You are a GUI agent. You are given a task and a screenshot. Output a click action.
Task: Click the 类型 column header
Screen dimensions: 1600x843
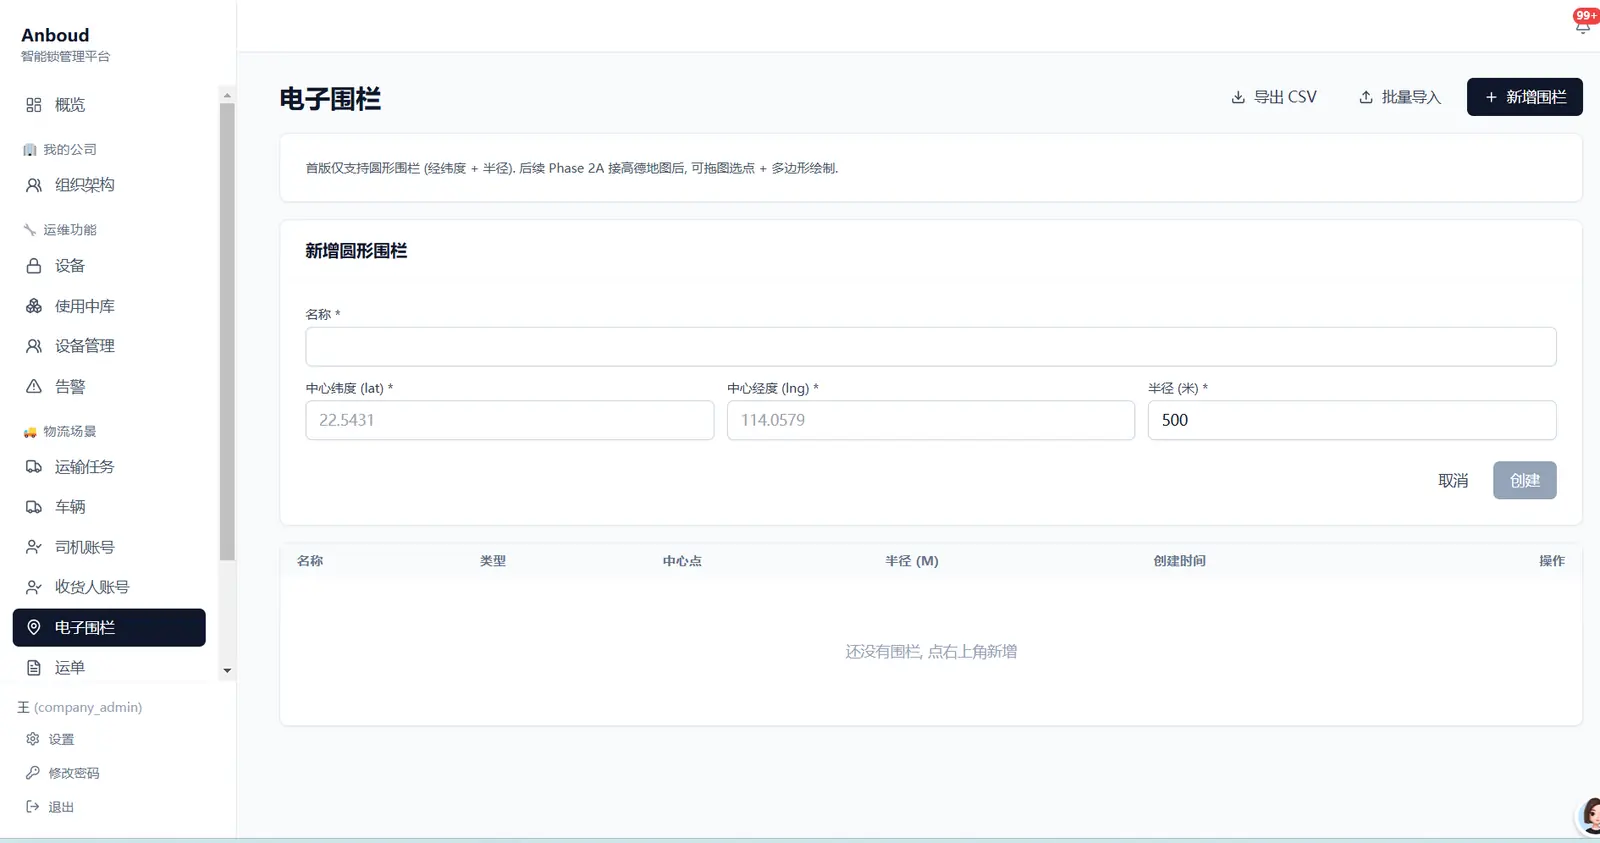pos(493,561)
